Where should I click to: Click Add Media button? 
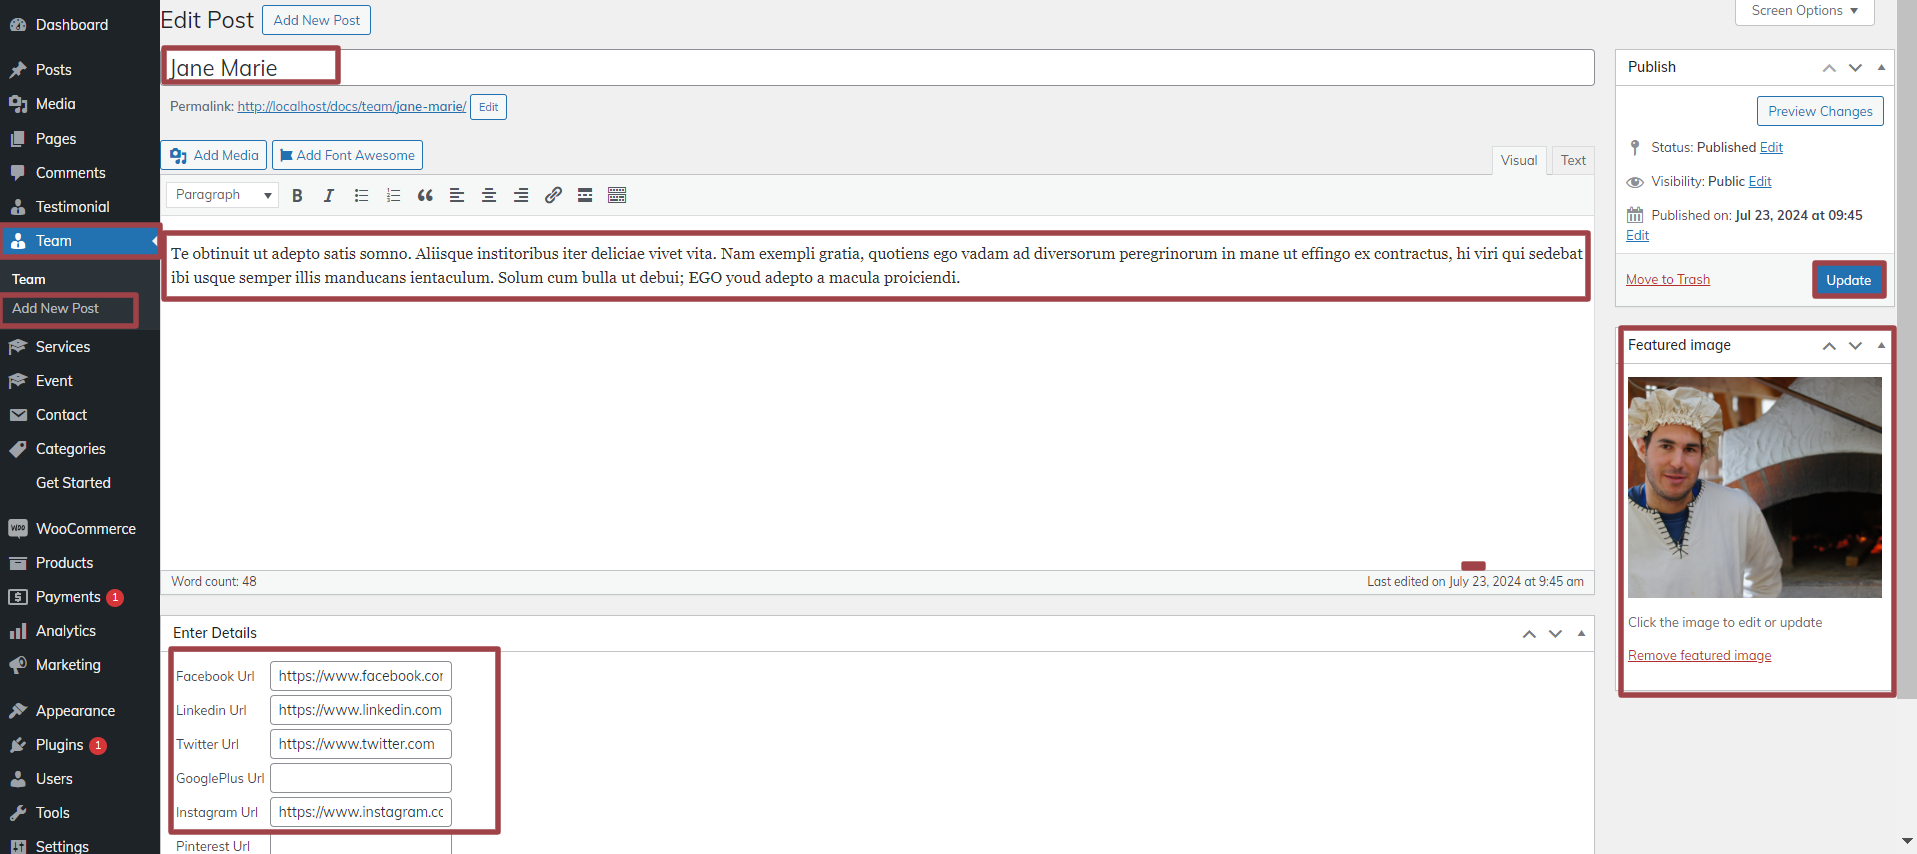pyautogui.click(x=214, y=155)
